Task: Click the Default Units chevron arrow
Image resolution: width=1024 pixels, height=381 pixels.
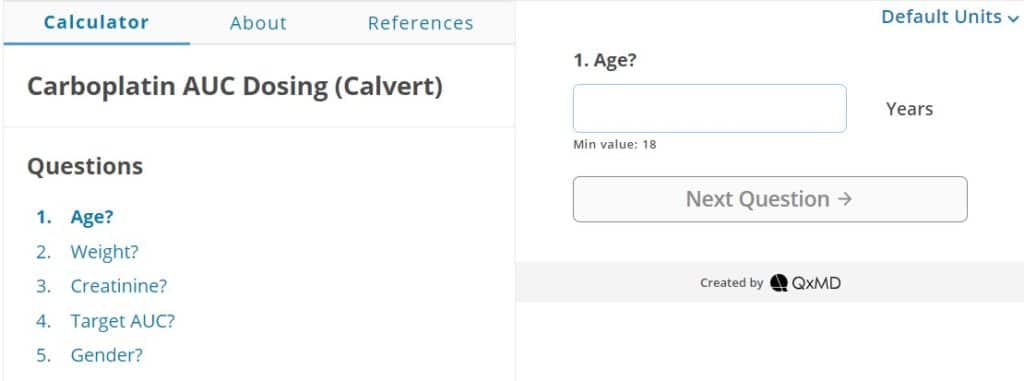Action: point(1013,18)
